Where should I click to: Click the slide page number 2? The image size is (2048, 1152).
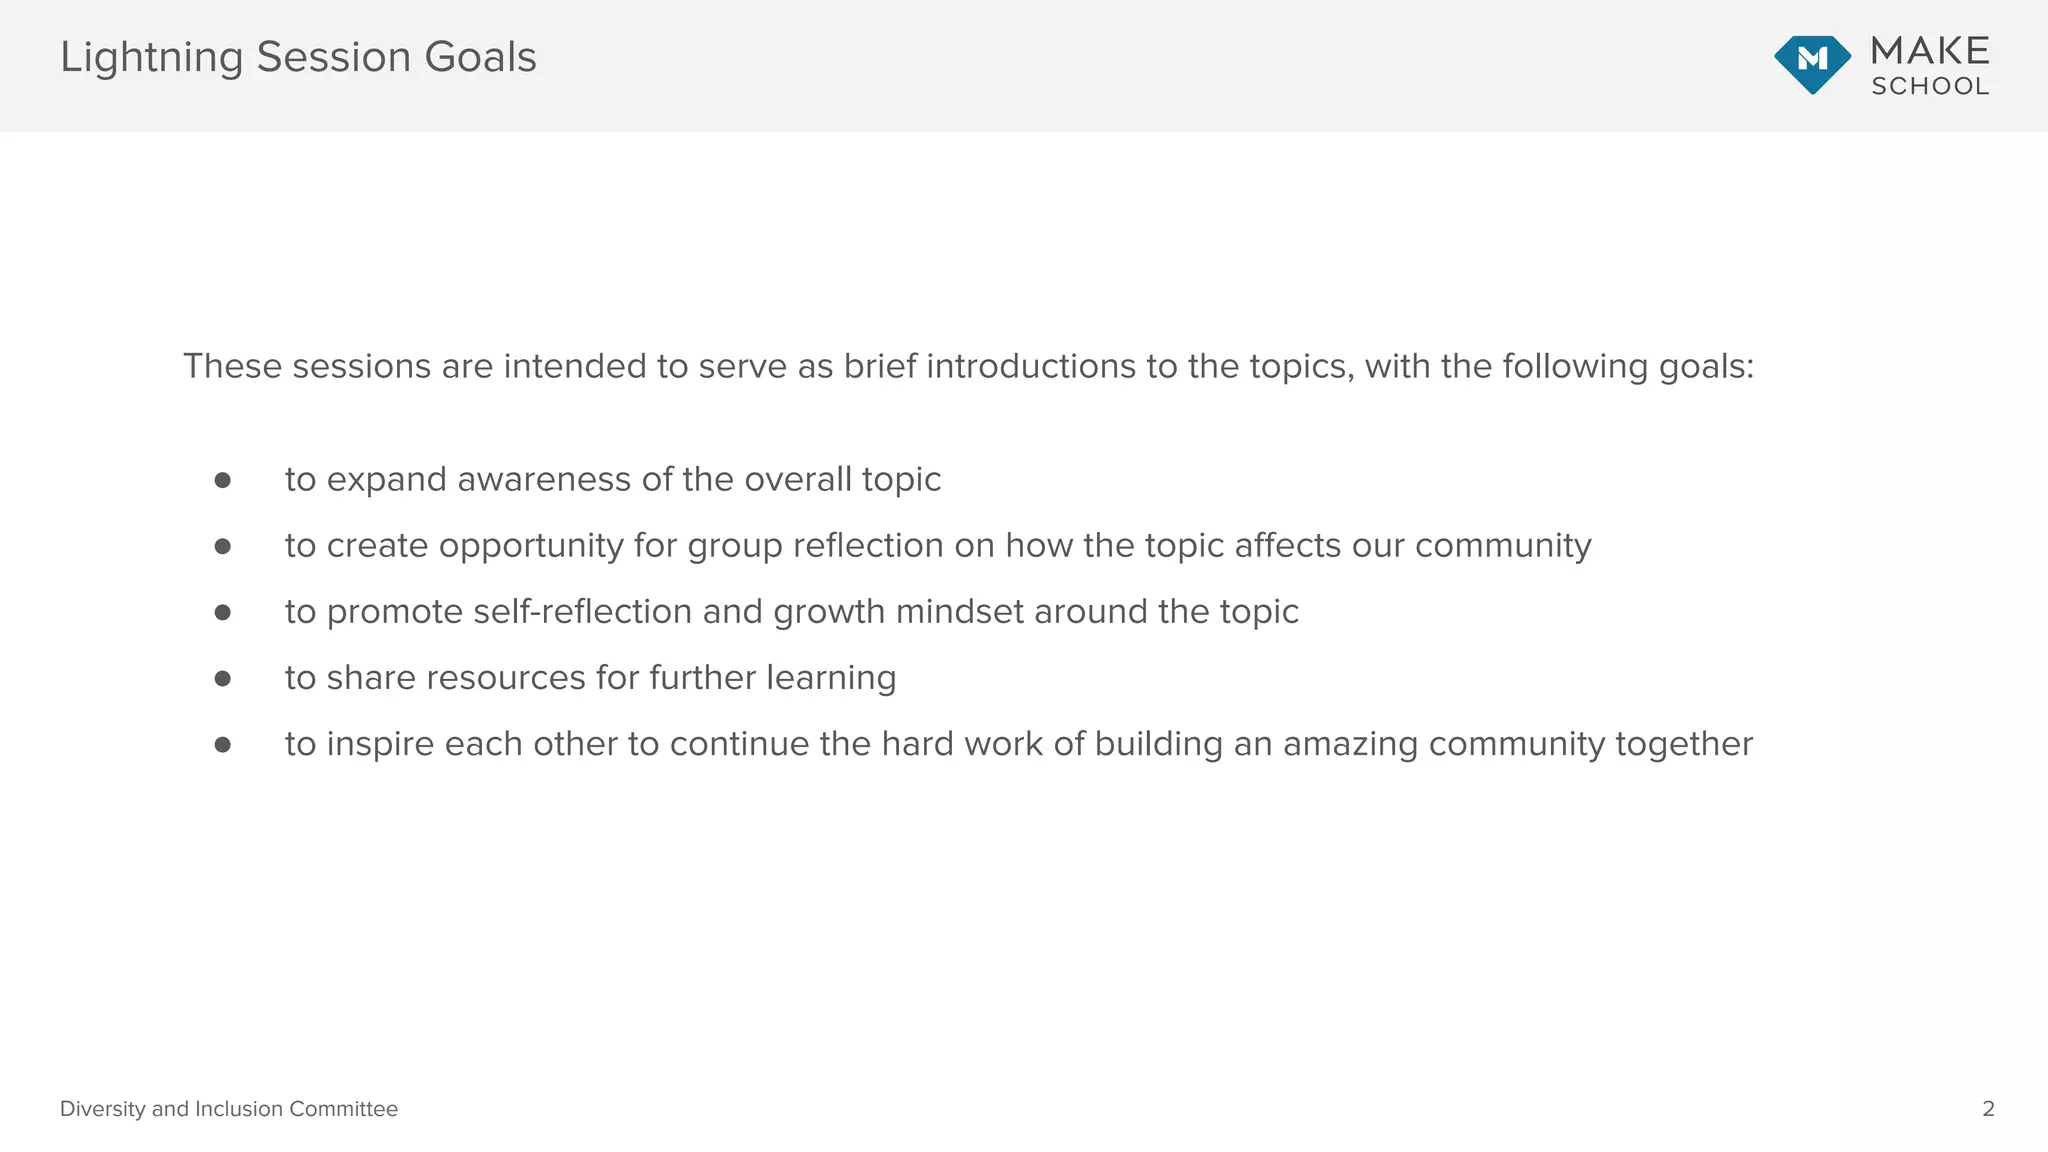tap(1988, 1109)
